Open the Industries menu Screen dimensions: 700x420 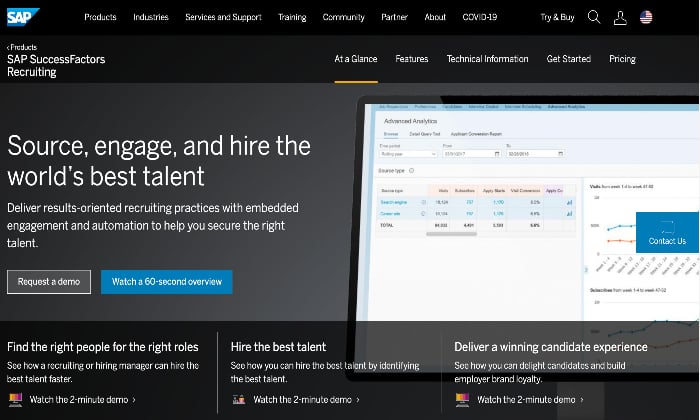[150, 17]
